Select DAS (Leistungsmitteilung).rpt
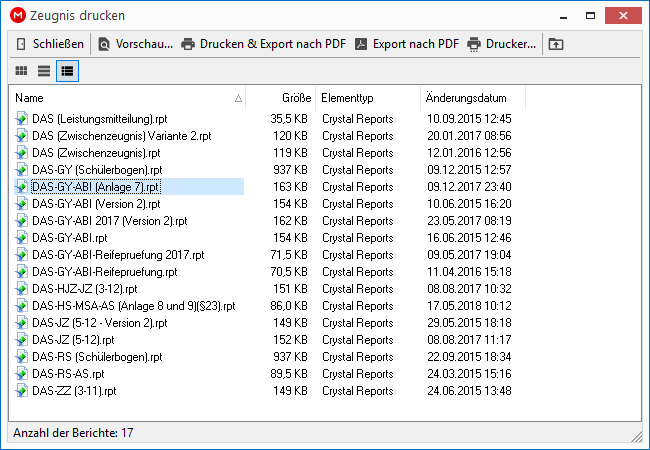Image resolution: width=650 pixels, height=450 pixels. (x=99, y=119)
